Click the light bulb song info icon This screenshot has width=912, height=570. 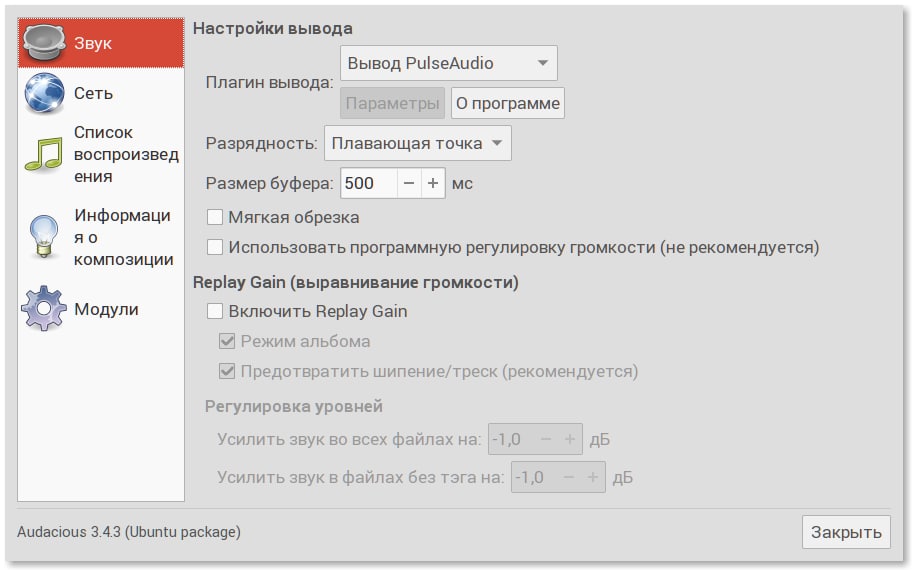click(44, 237)
